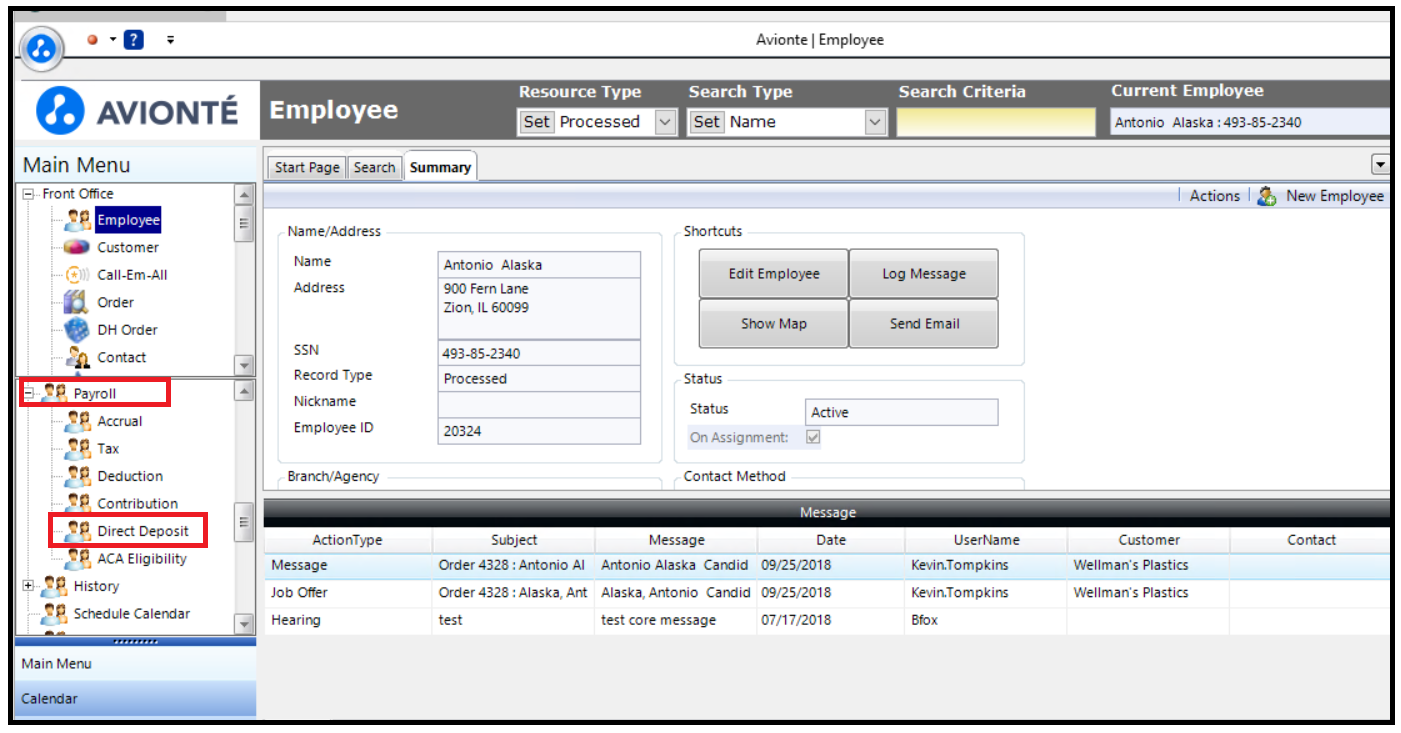Click the Edit Employee shortcut button
The height and width of the screenshot is (733, 1401).
[x=774, y=274]
